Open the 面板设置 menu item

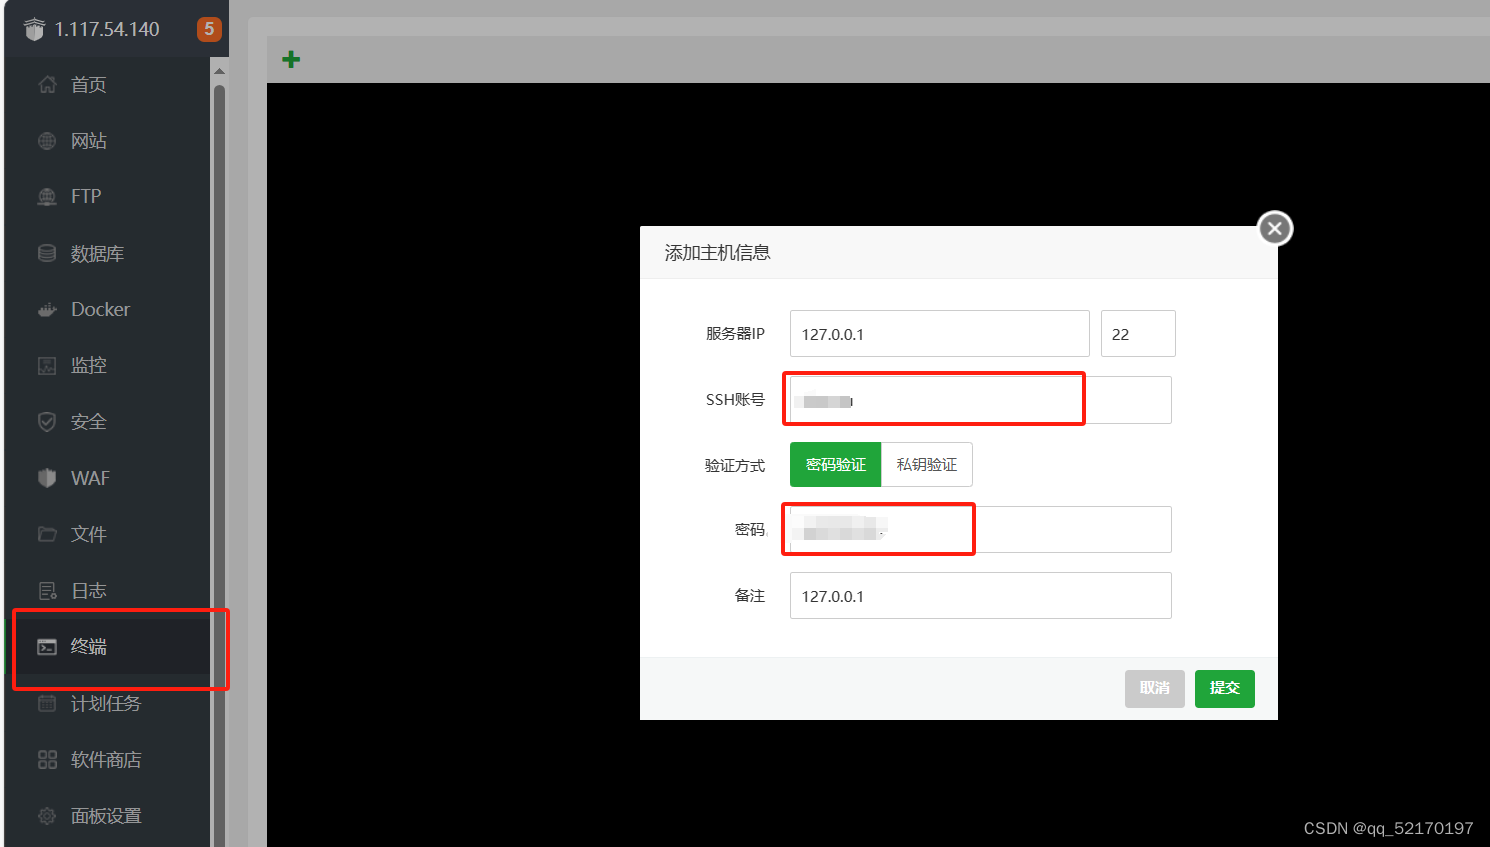coord(107,816)
